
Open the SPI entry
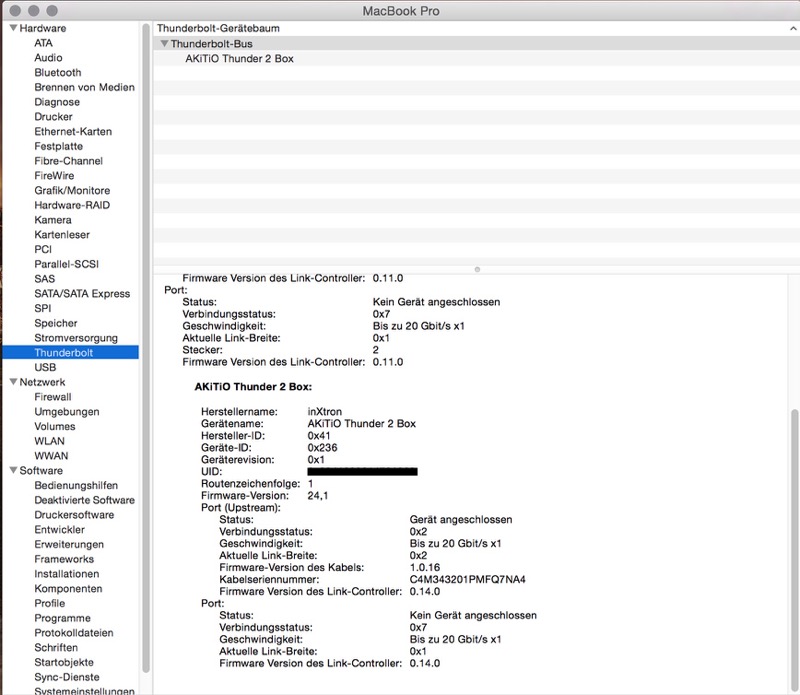tap(42, 309)
